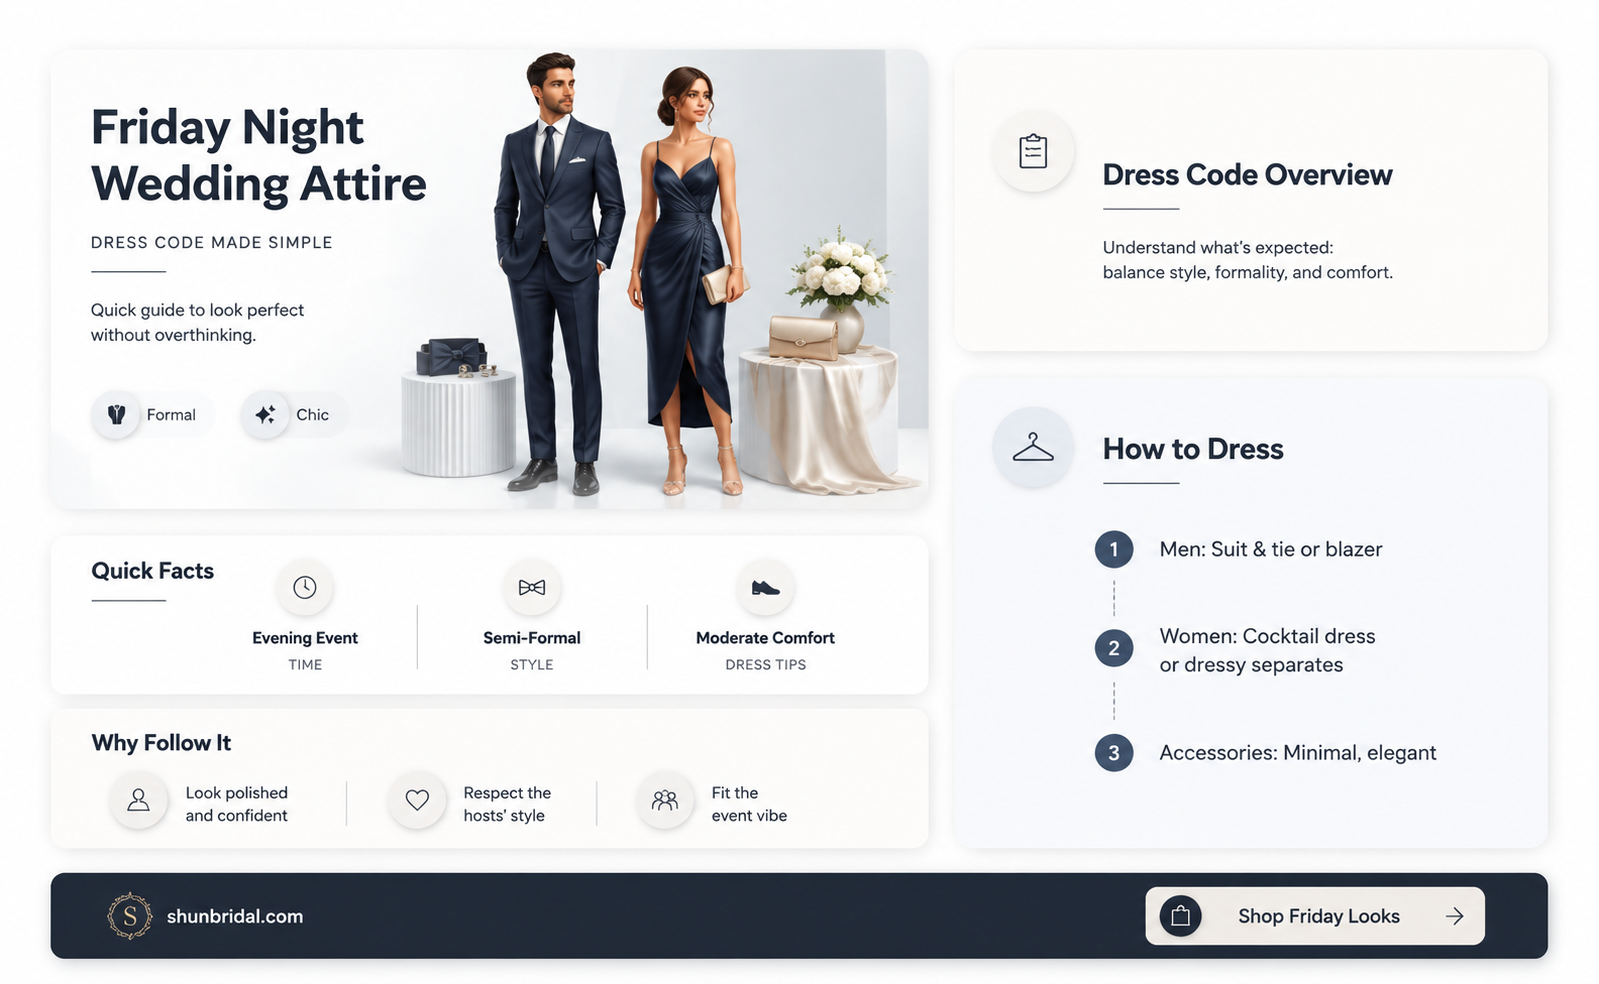Click the hanger icon beside How to Dress
The width and height of the screenshot is (1599, 984).
pyautogui.click(x=1033, y=447)
